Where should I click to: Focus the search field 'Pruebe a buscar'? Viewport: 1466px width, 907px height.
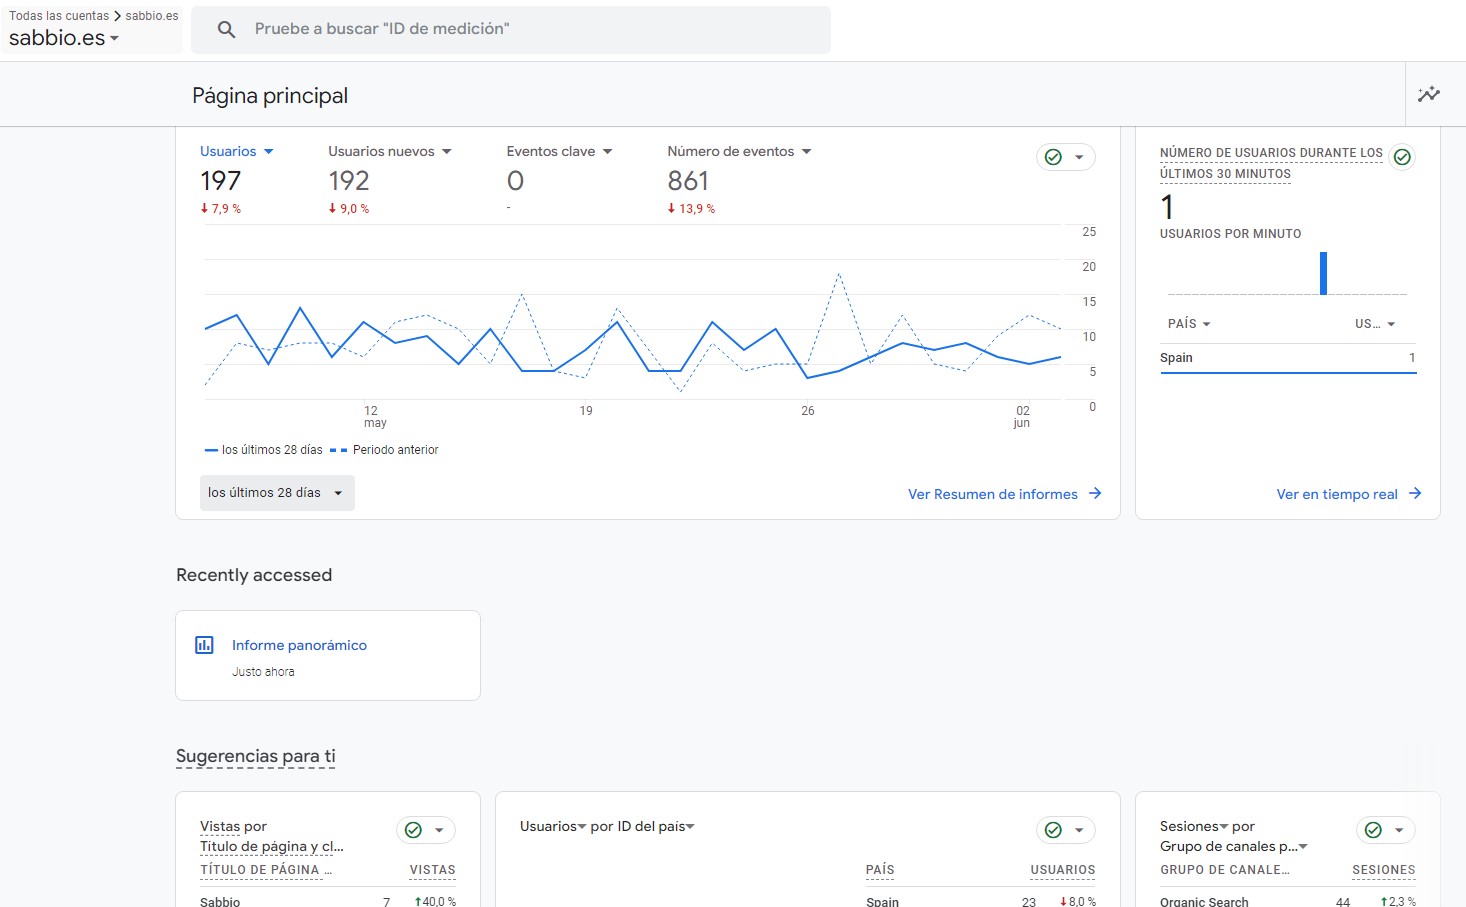(510, 30)
